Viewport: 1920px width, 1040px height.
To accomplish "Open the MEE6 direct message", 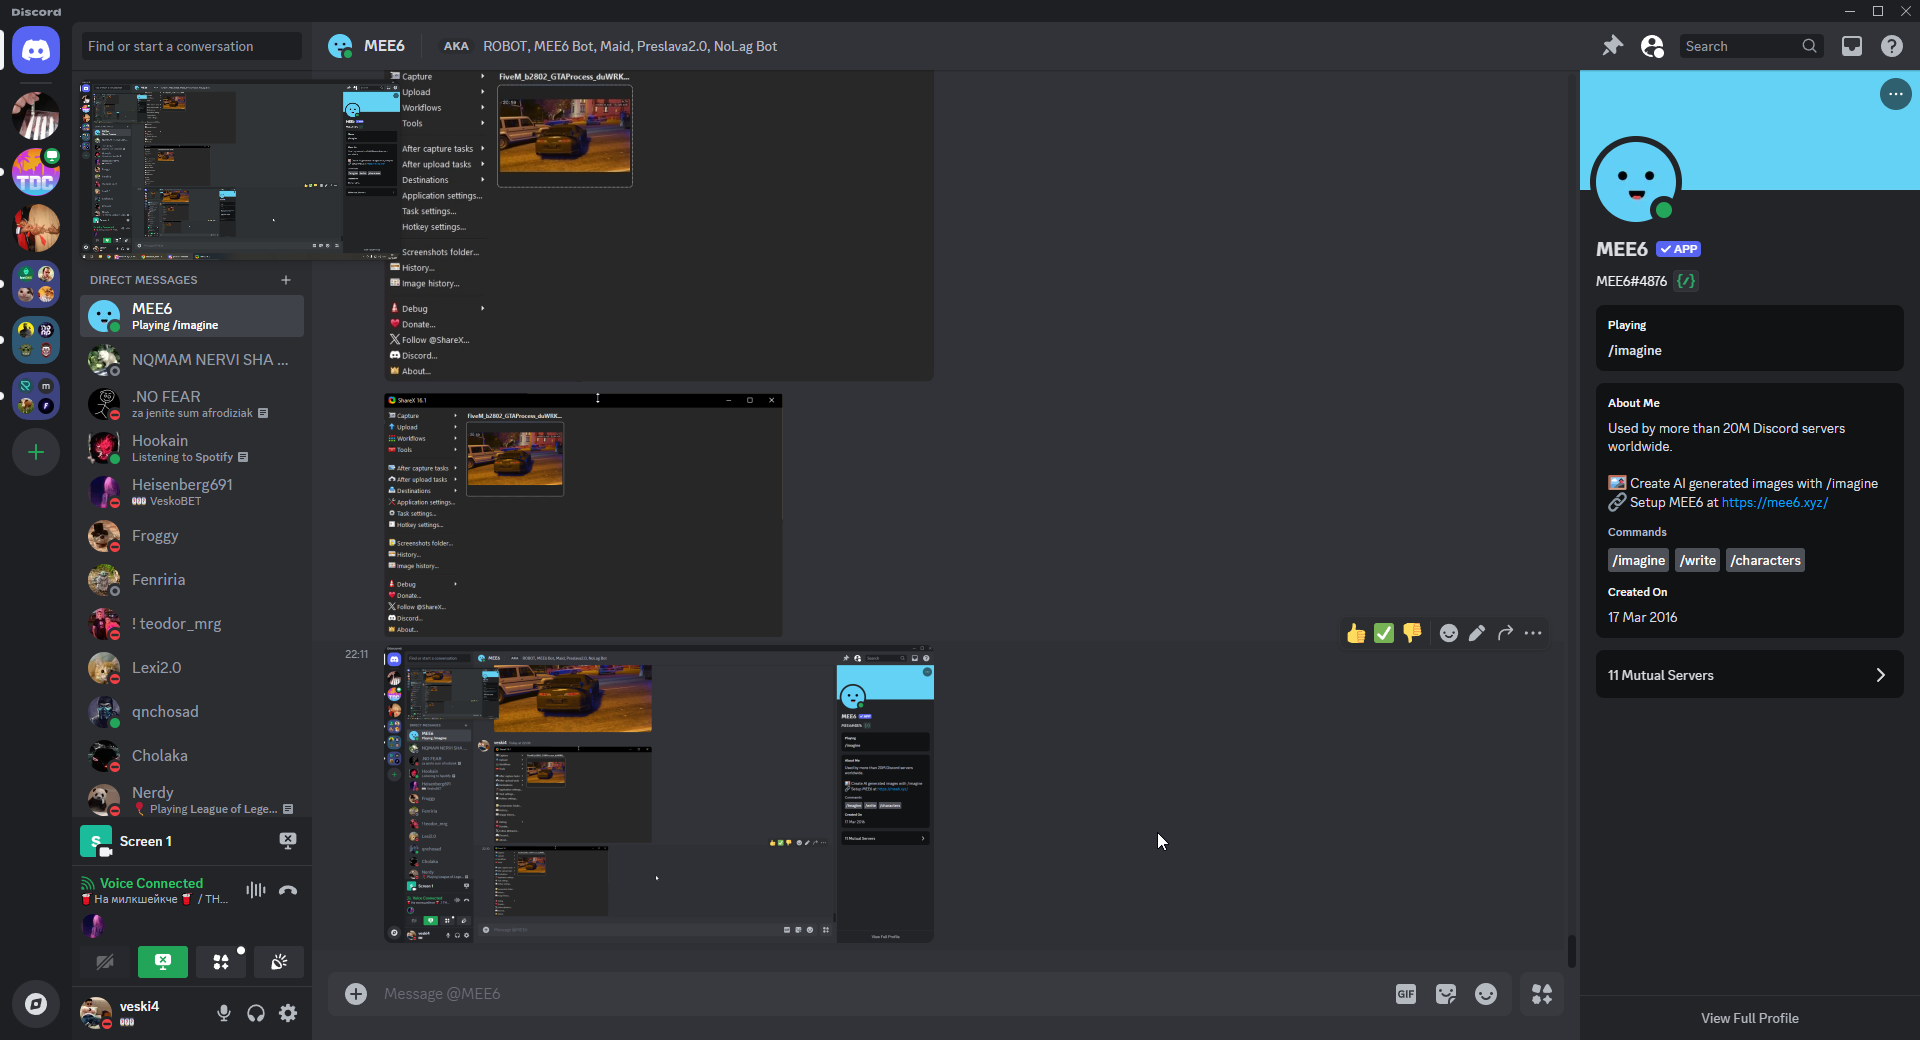I will pos(192,316).
